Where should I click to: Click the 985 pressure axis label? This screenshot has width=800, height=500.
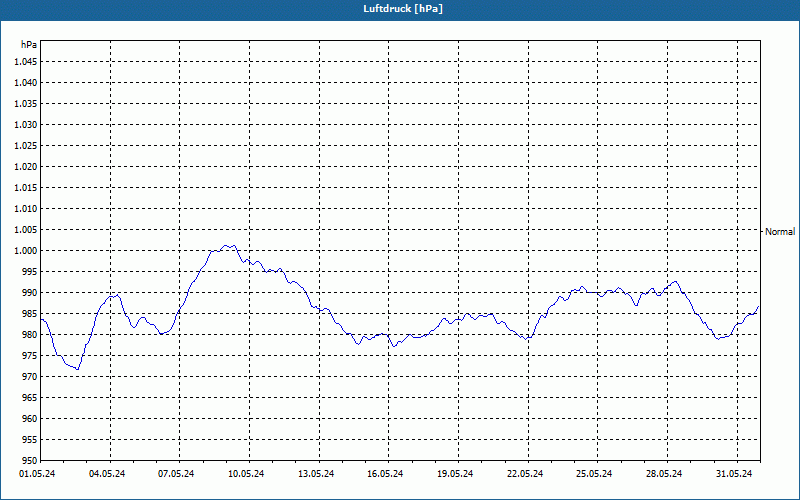pyautogui.click(x=29, y=314)
